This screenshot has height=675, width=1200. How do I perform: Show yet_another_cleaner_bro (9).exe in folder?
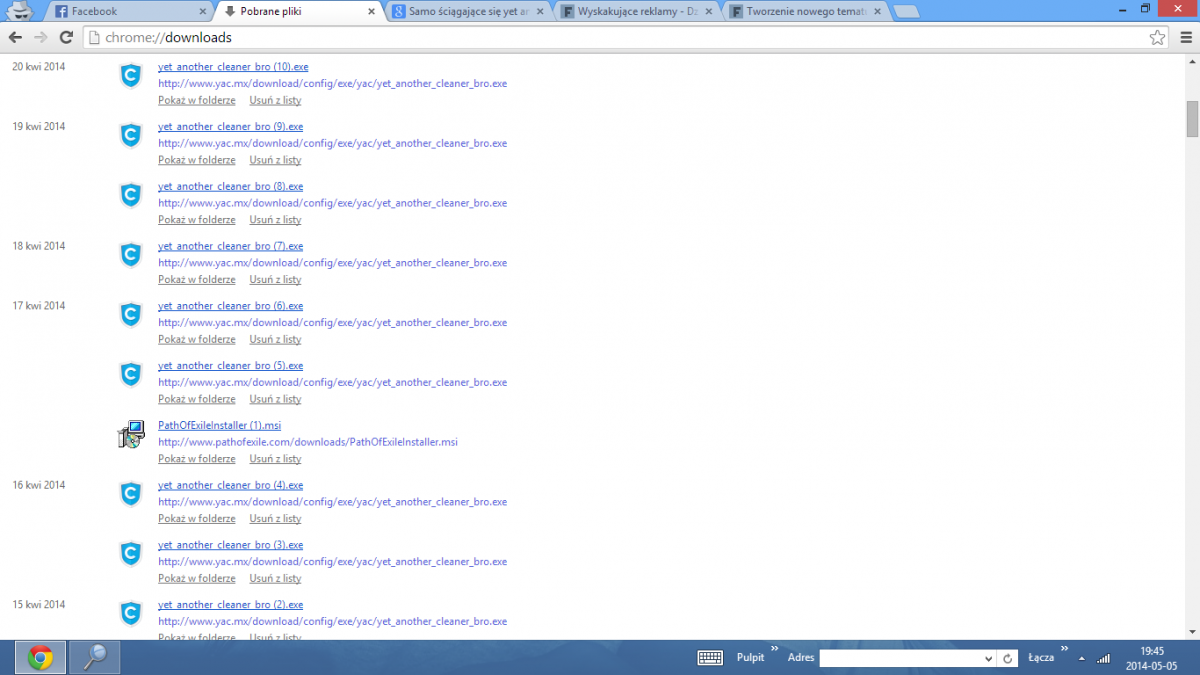pos(197,160)
